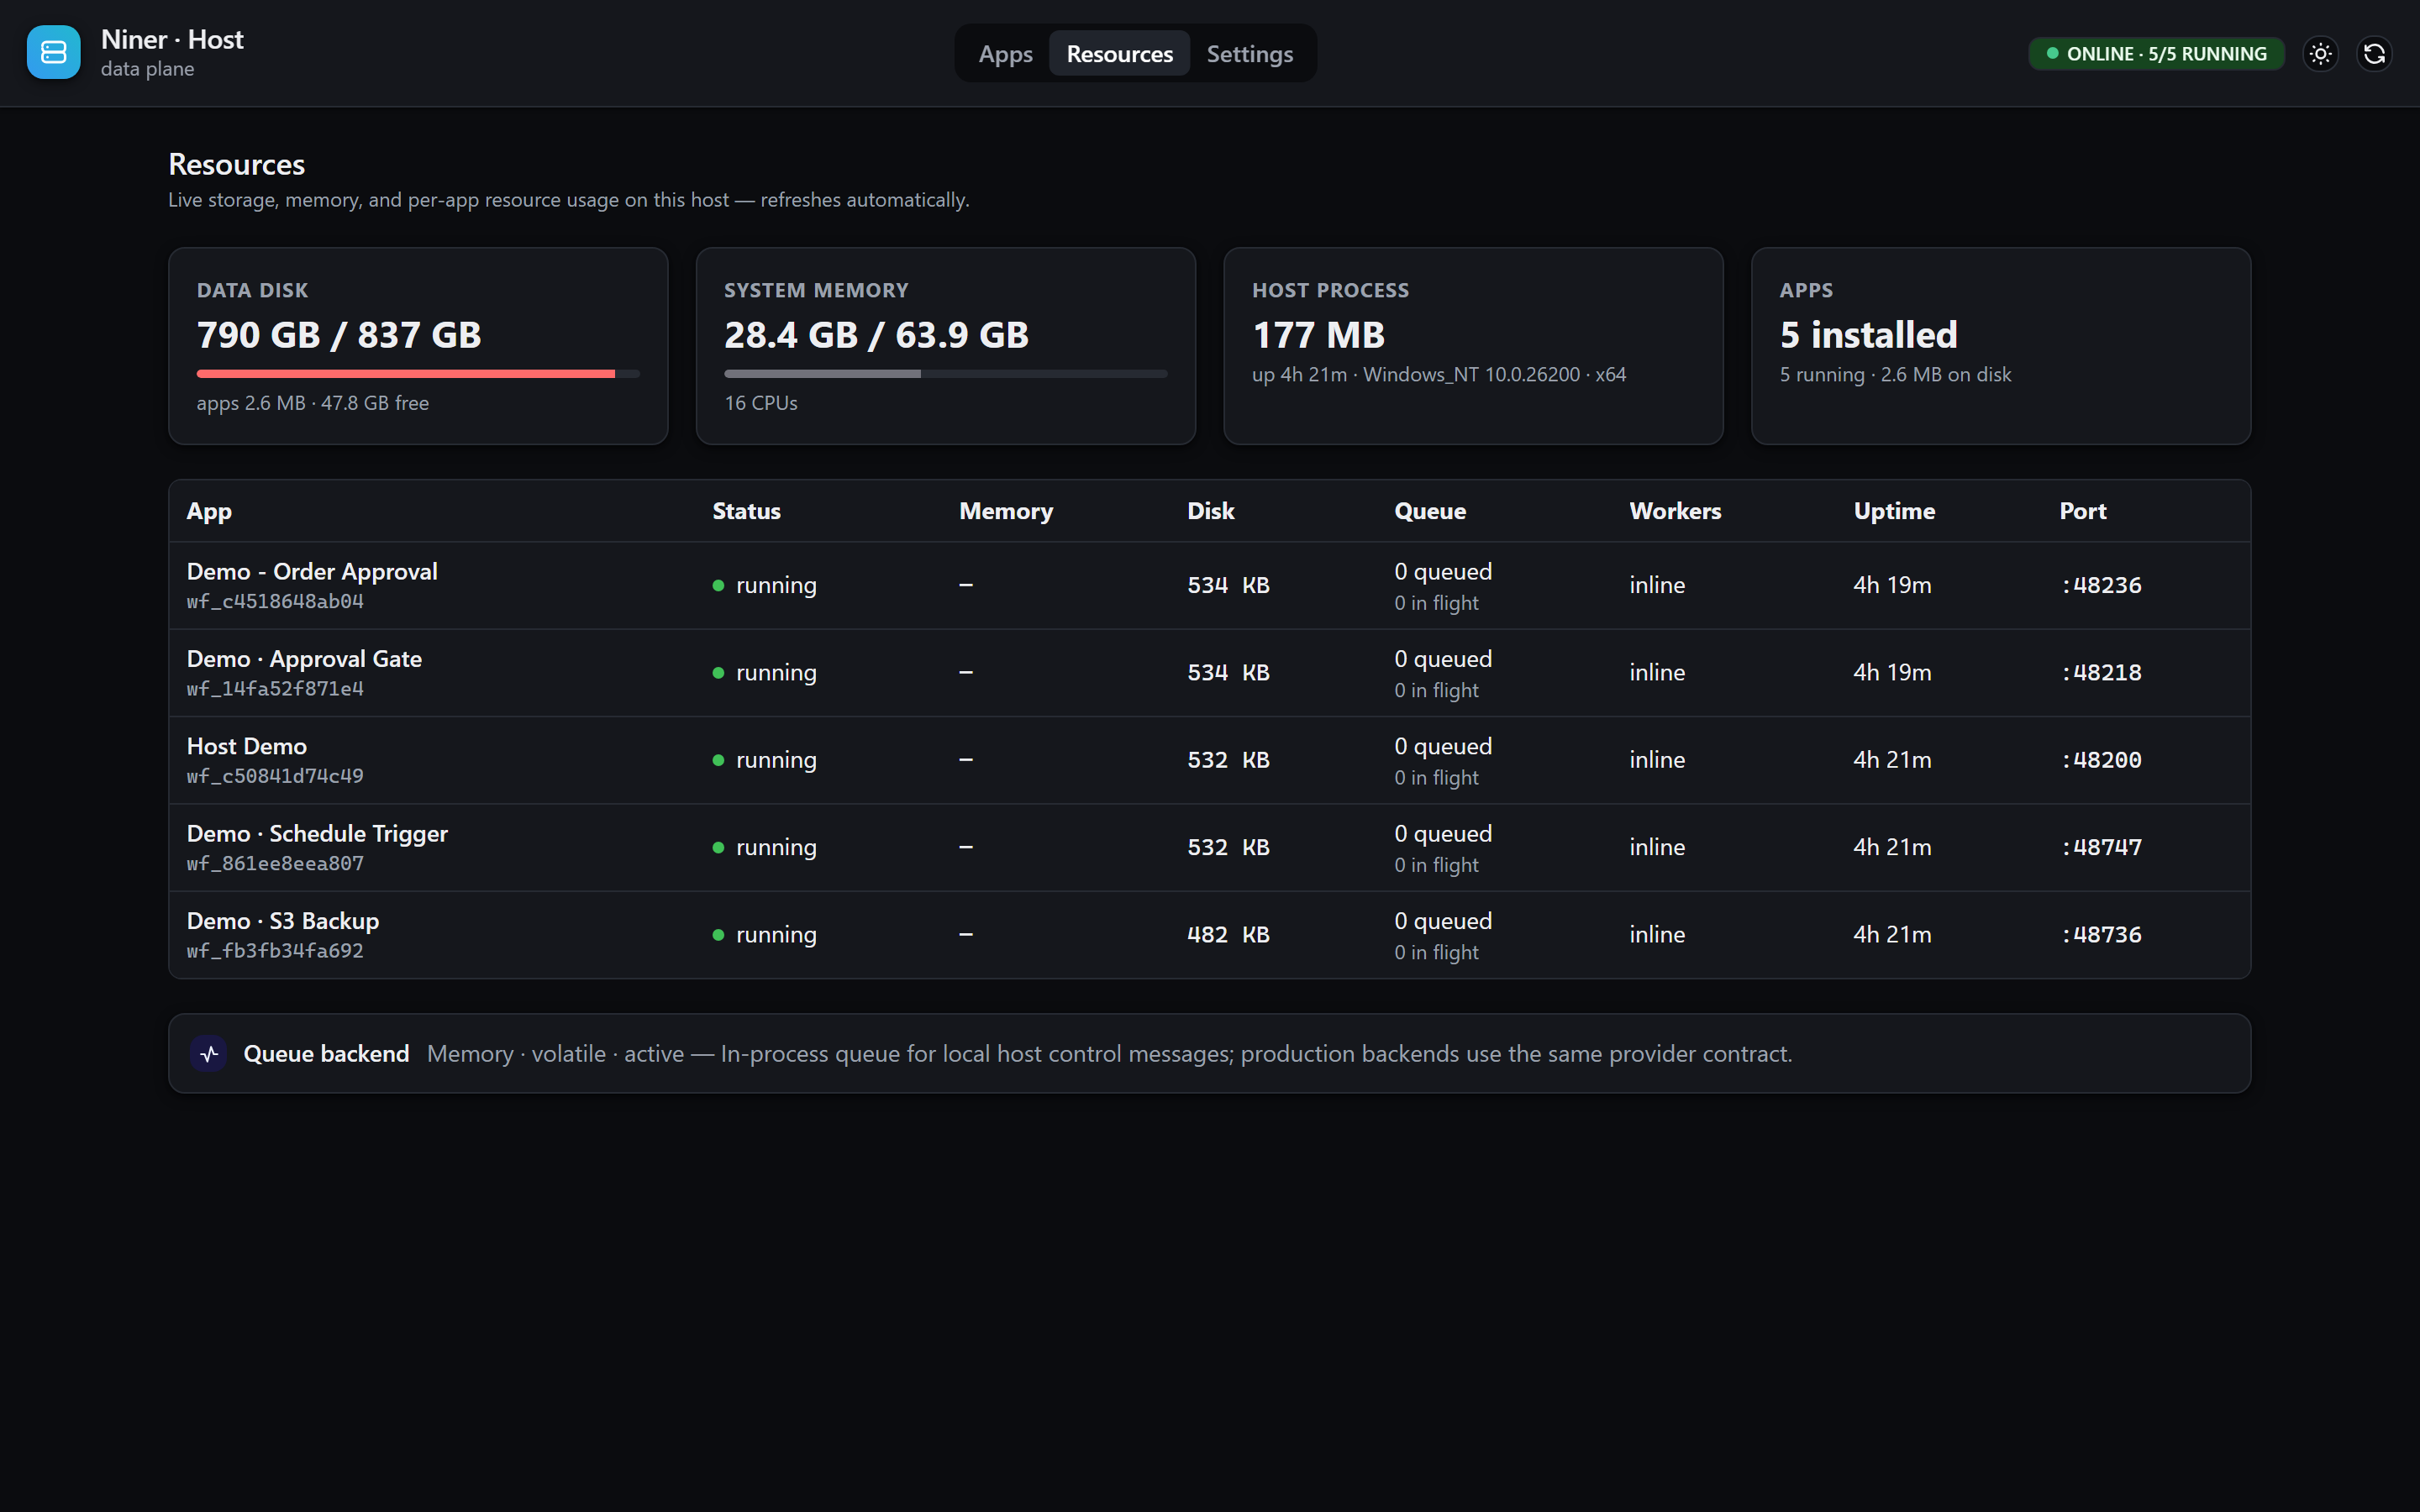Click the 28.4 GB / 63.9 GB memory value
2420x1512 pixels.
coord(876,335)
